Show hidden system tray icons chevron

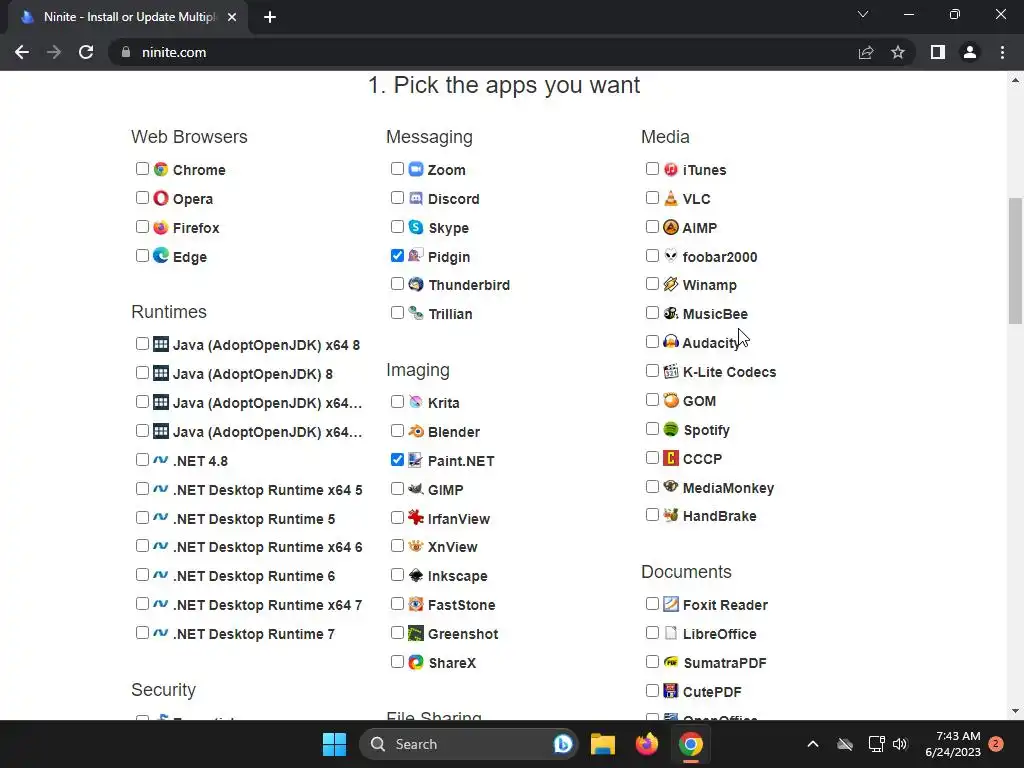click(813, 744)
